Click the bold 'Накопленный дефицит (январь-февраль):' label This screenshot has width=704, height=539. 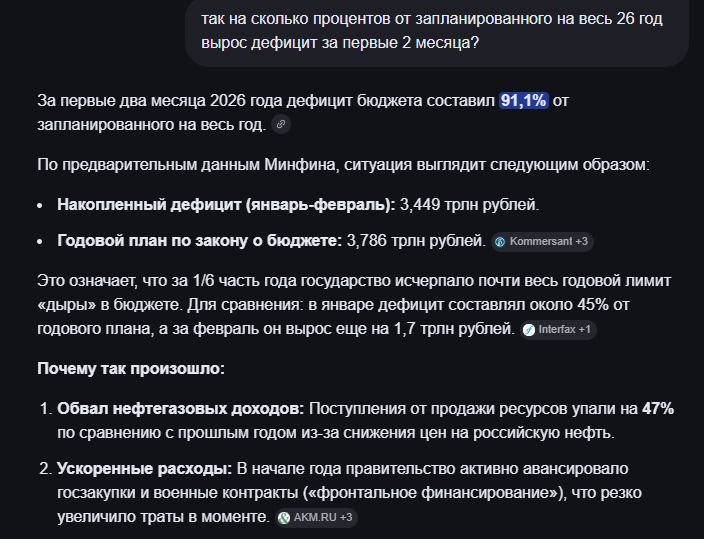(x=226, y=204)
